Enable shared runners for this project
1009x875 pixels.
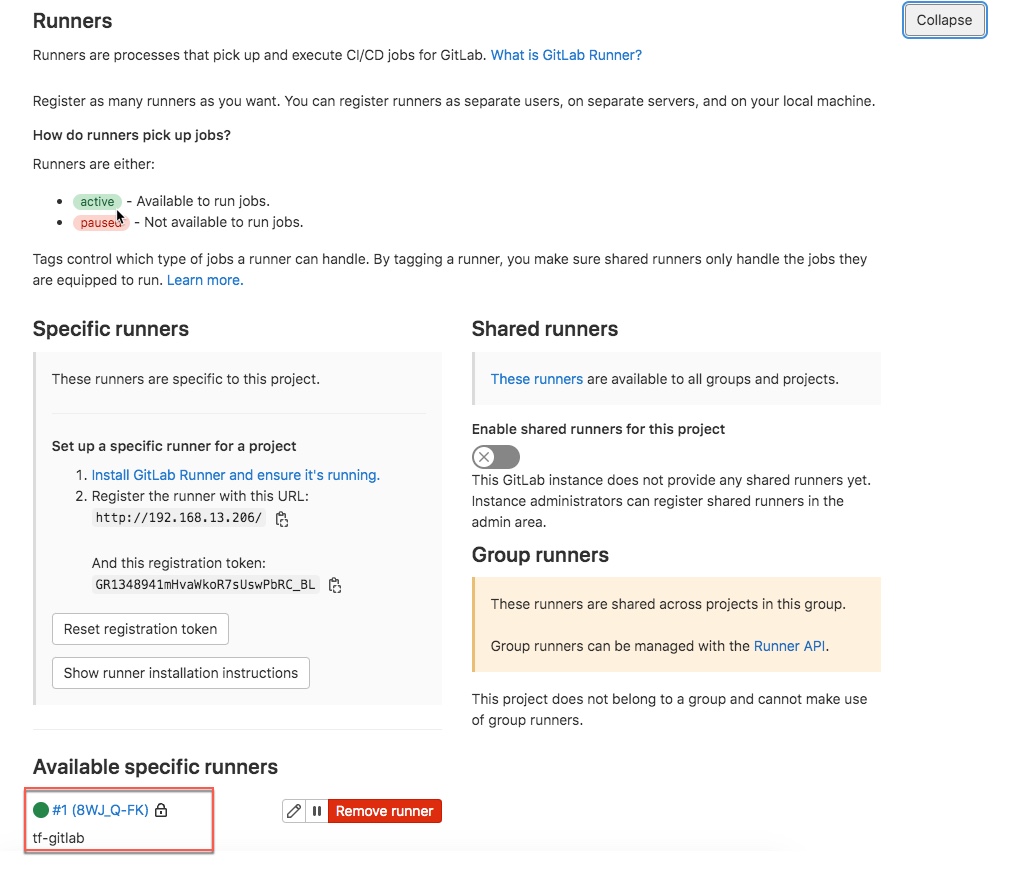pyautogui.click(x=495, y=457)
